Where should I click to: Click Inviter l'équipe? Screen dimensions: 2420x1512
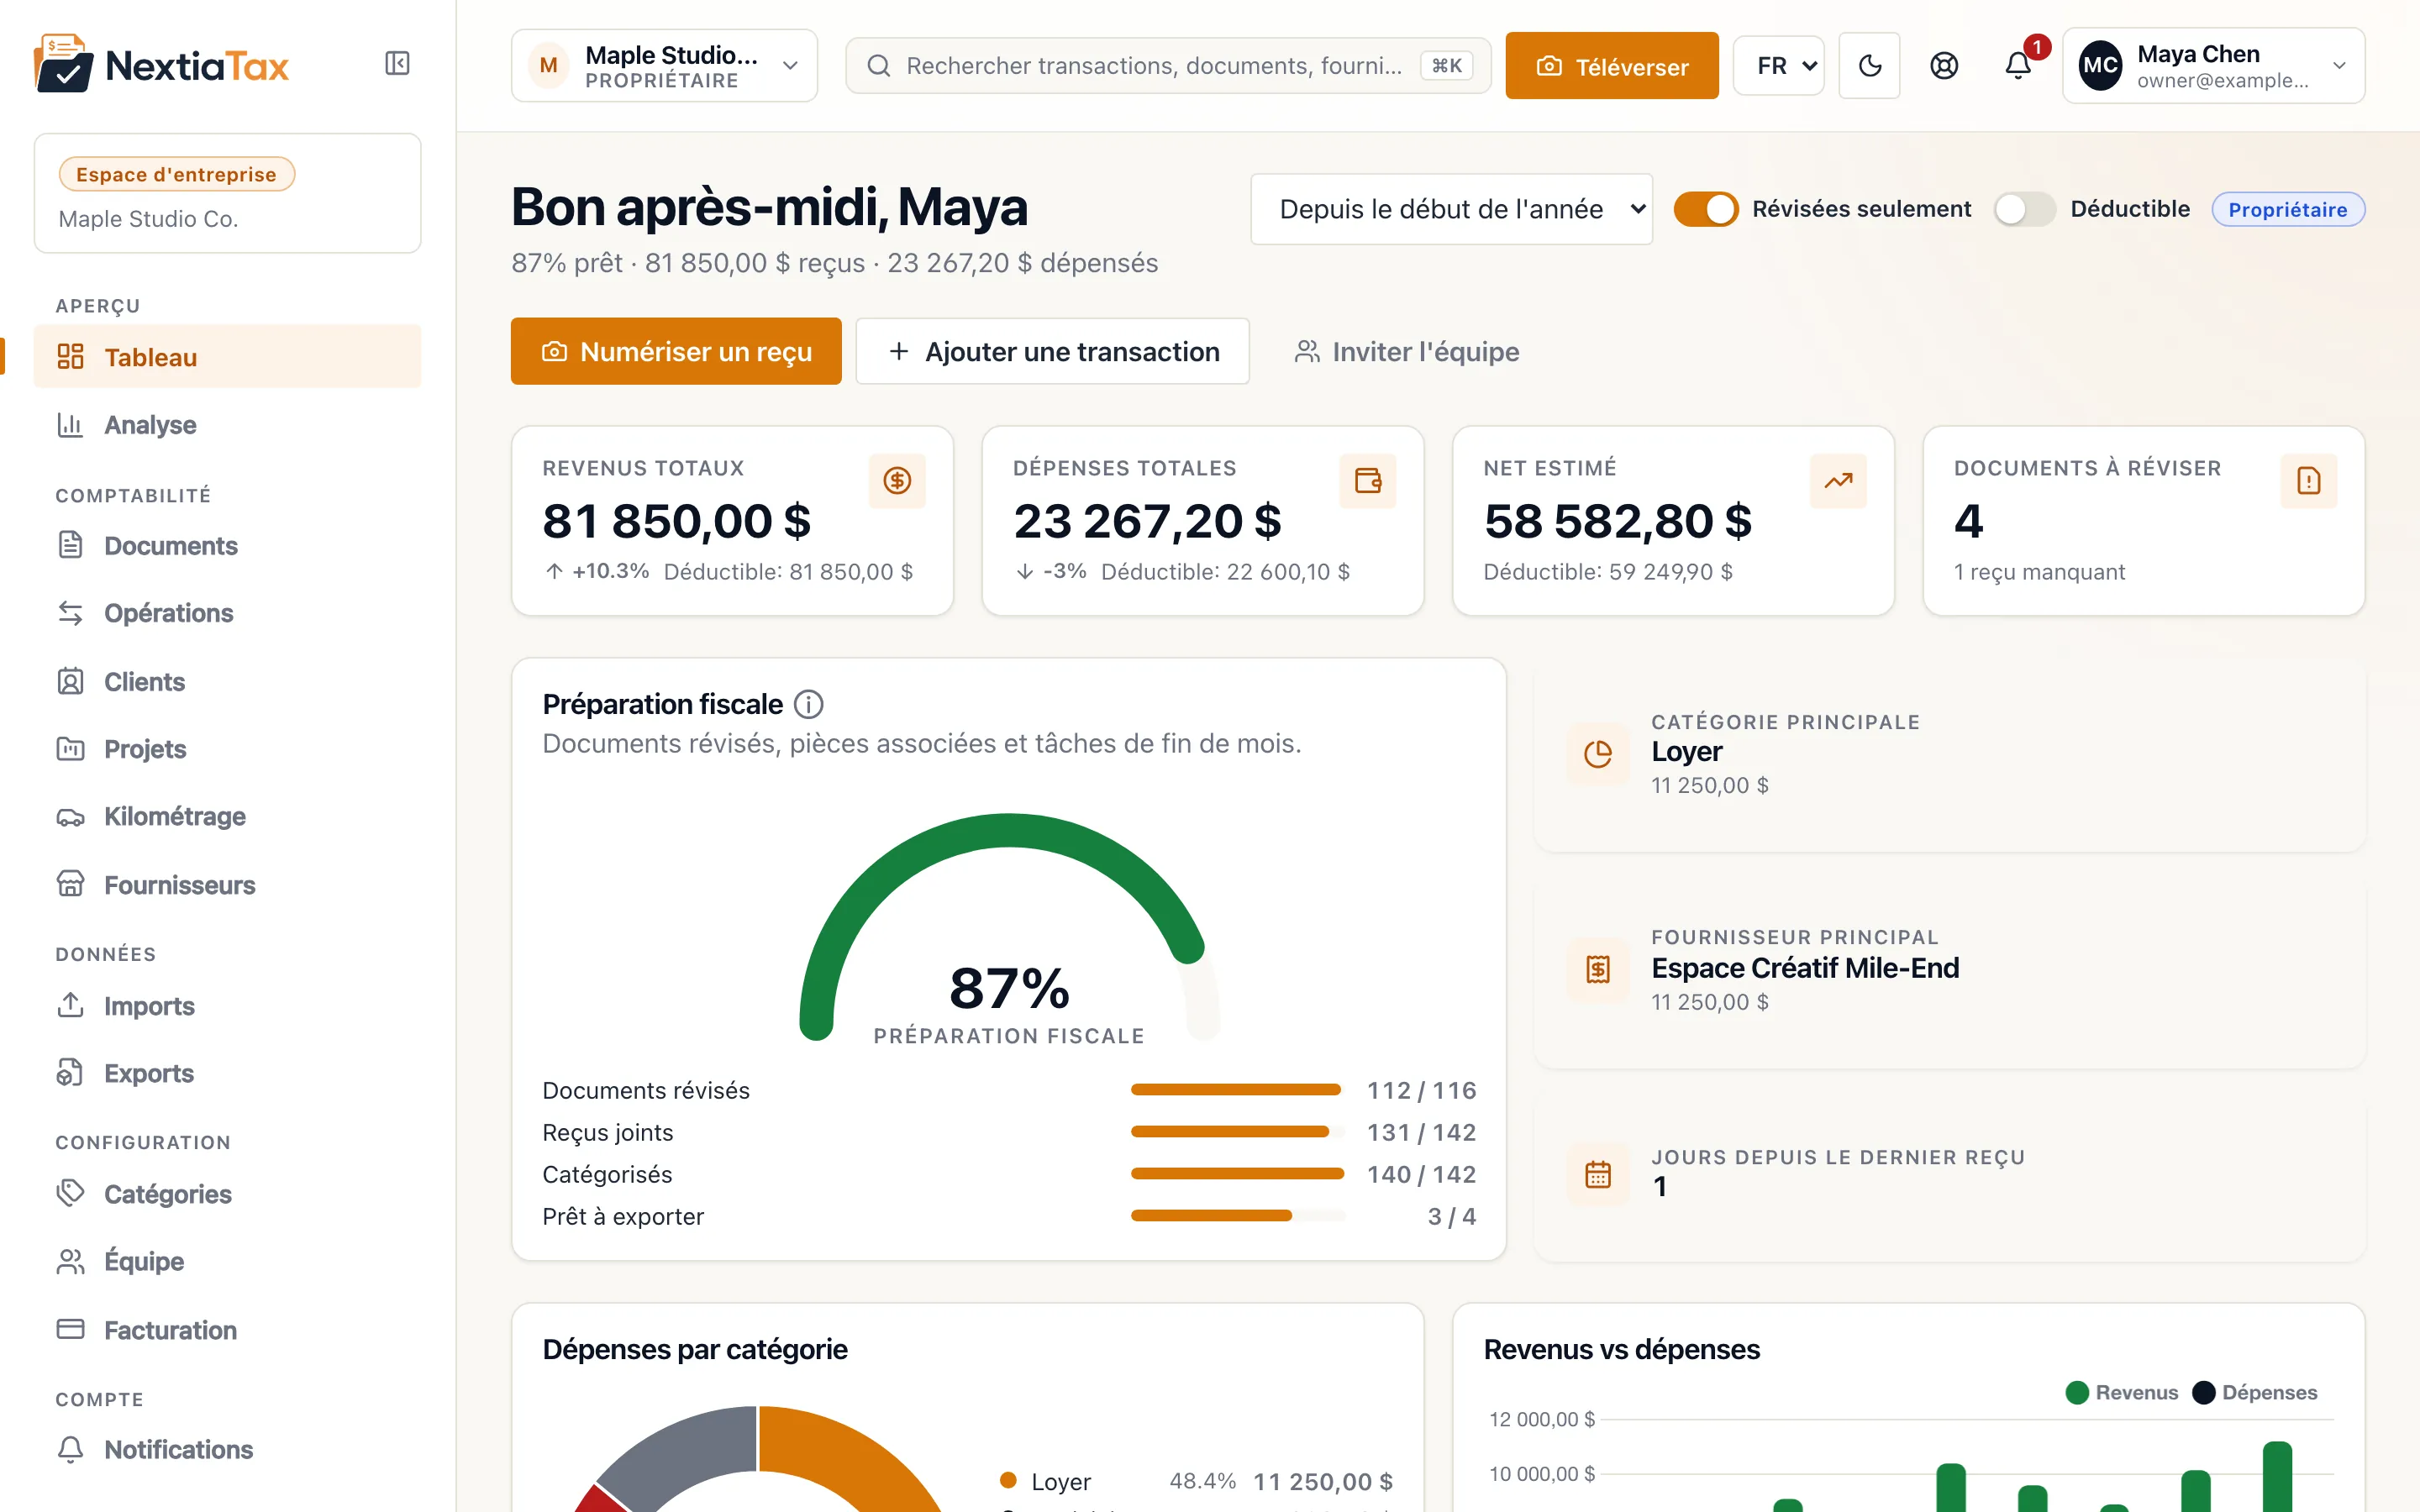tap(1406, 351)
